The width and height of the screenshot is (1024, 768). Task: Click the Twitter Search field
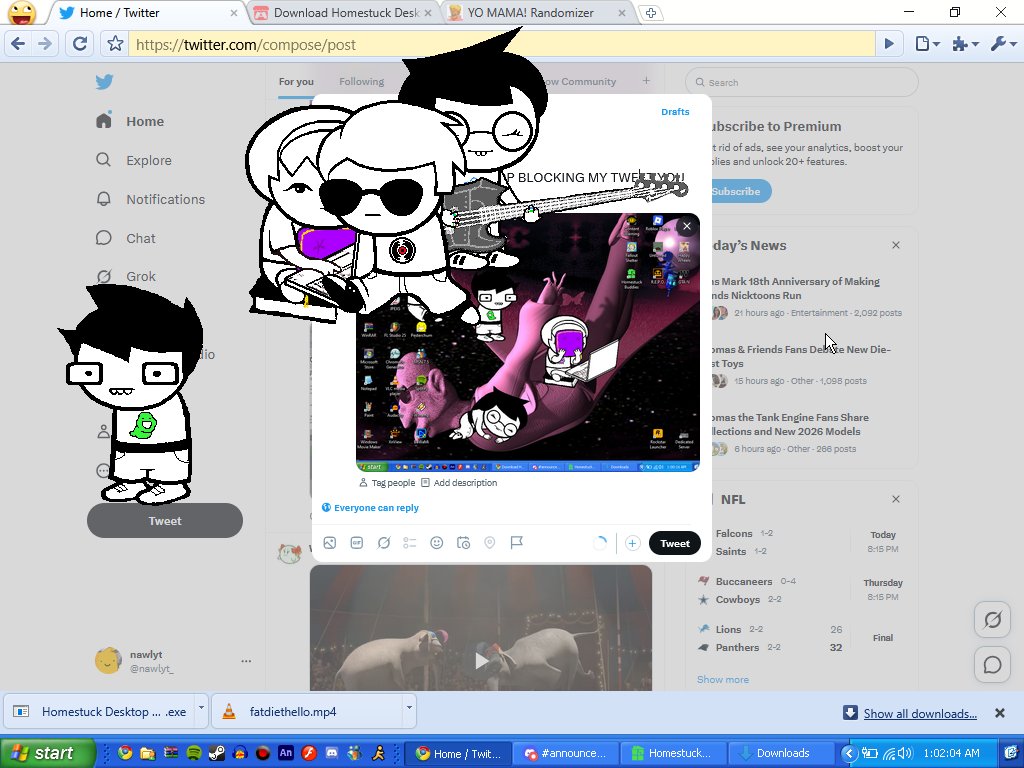801,82
